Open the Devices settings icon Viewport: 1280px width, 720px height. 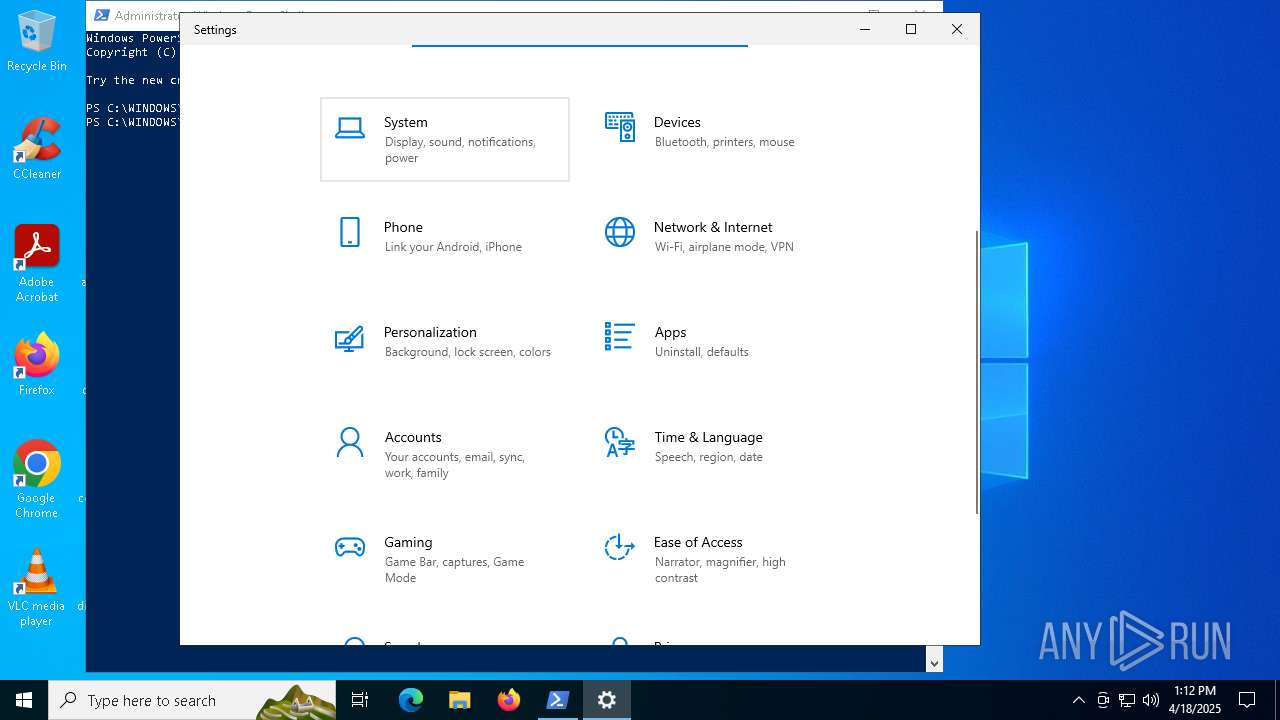(620, 127)
